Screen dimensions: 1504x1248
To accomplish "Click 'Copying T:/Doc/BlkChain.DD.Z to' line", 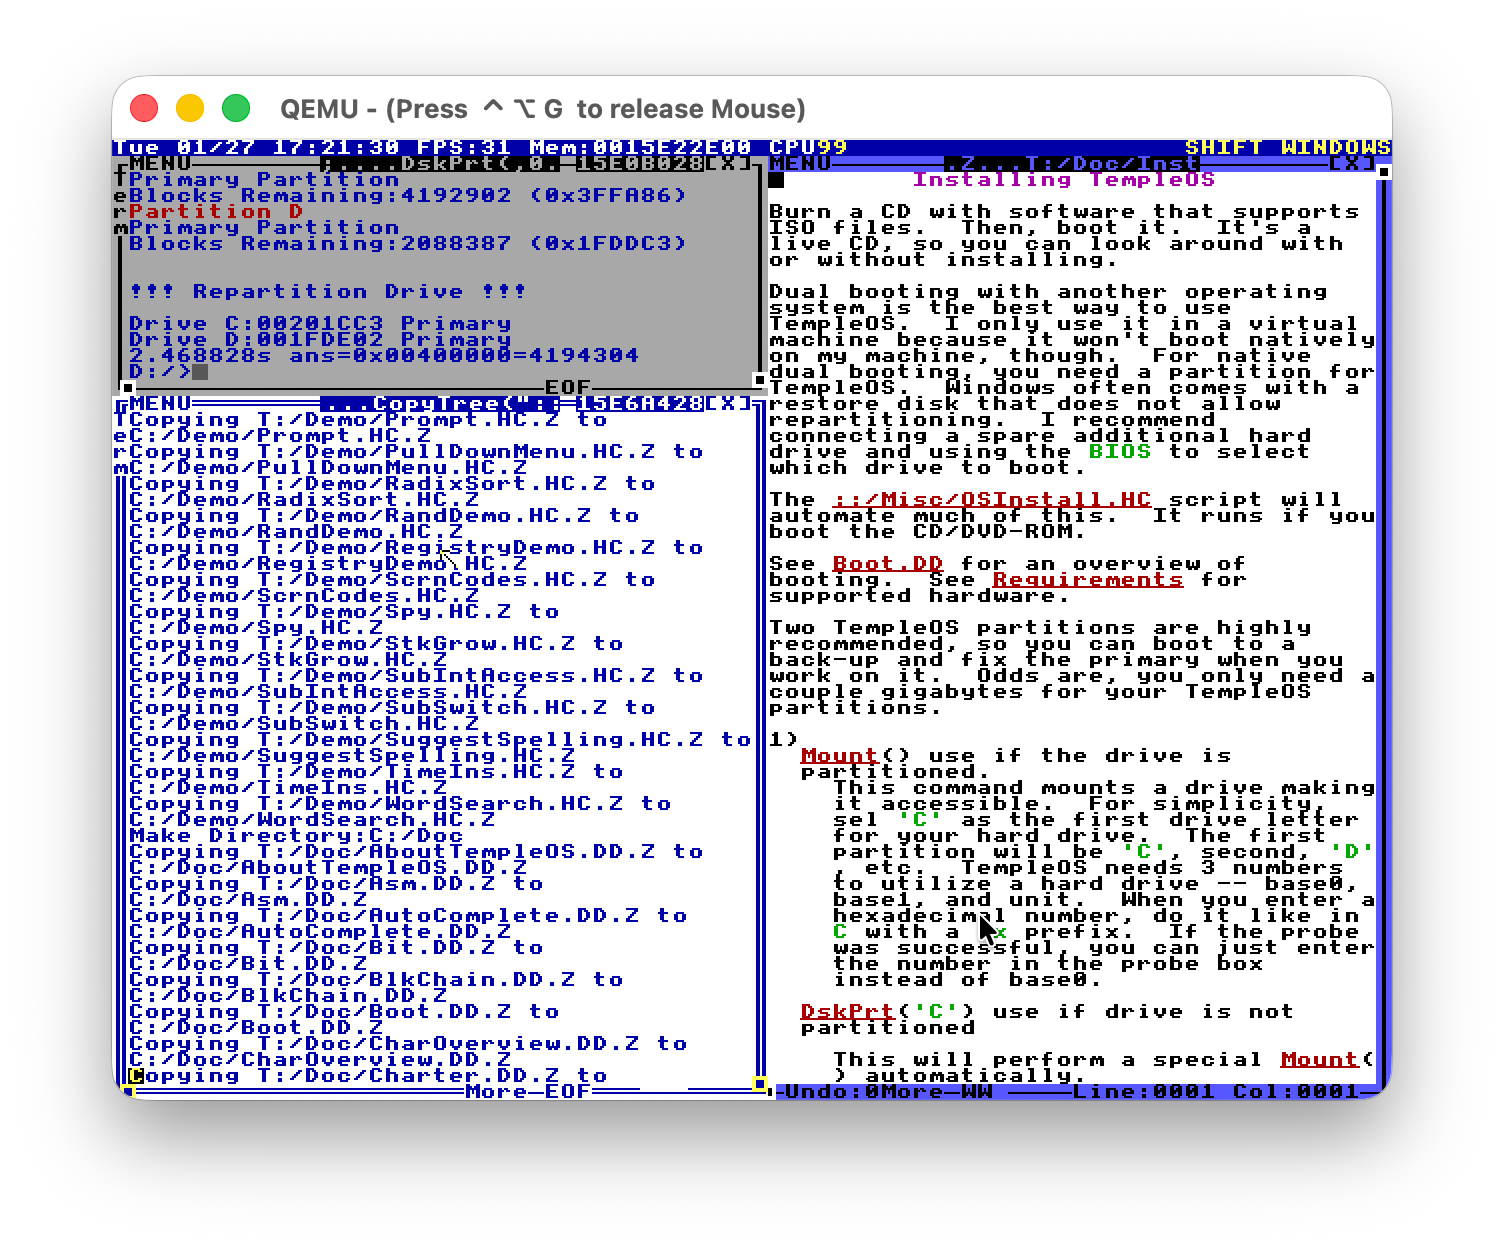I will click(x=376, y=979).
